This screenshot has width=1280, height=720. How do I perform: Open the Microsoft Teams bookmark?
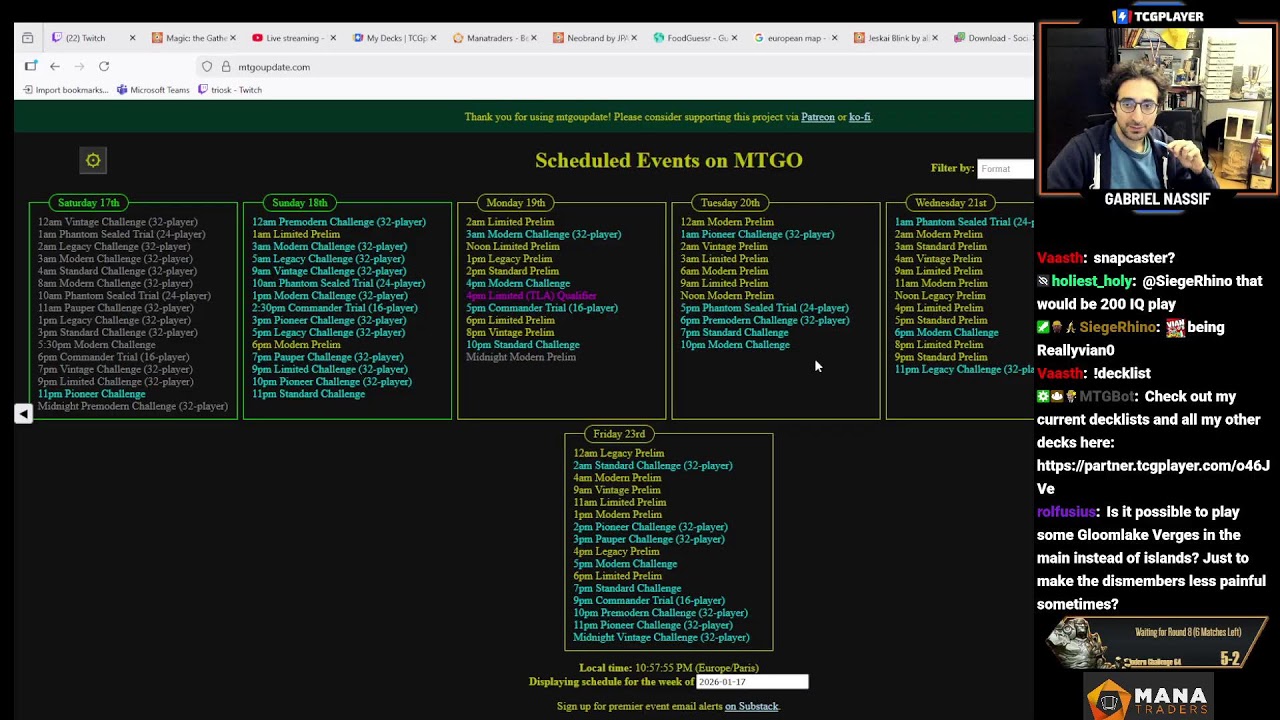click(153, 90)
